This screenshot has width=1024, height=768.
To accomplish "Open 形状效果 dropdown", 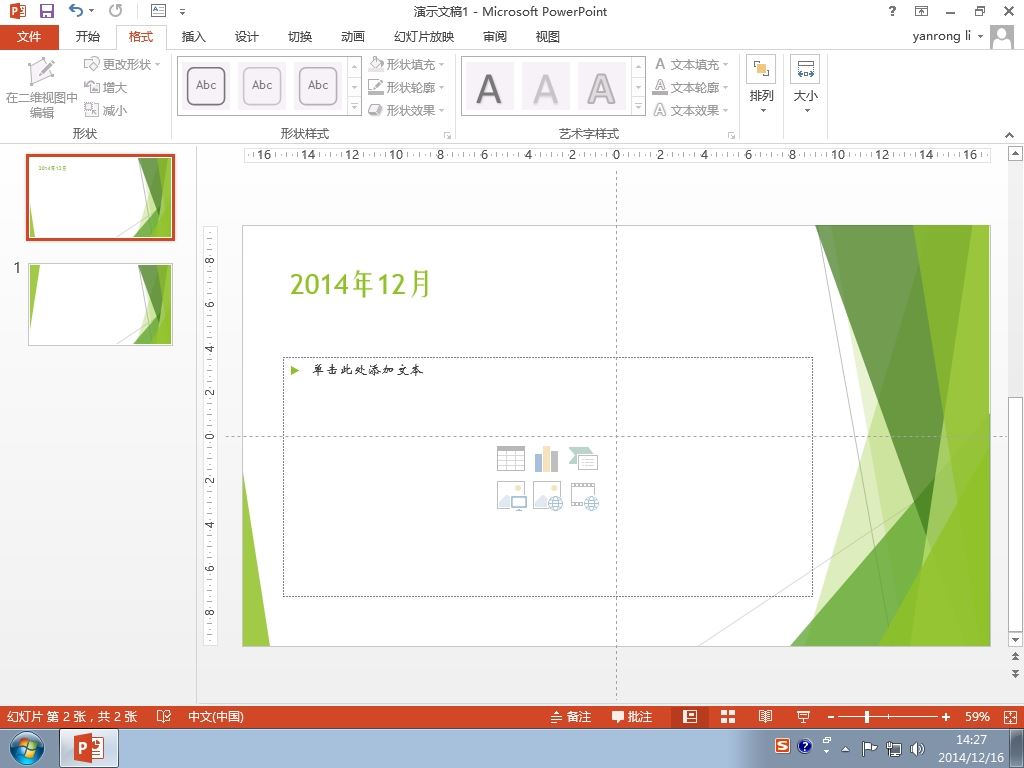I will click(x=406, y=110).
